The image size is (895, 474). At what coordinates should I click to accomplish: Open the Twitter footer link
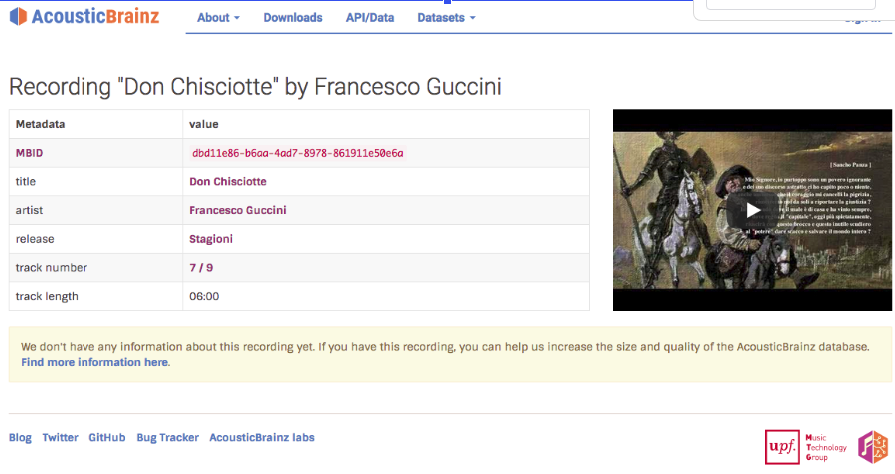click(x=60, y=437)
